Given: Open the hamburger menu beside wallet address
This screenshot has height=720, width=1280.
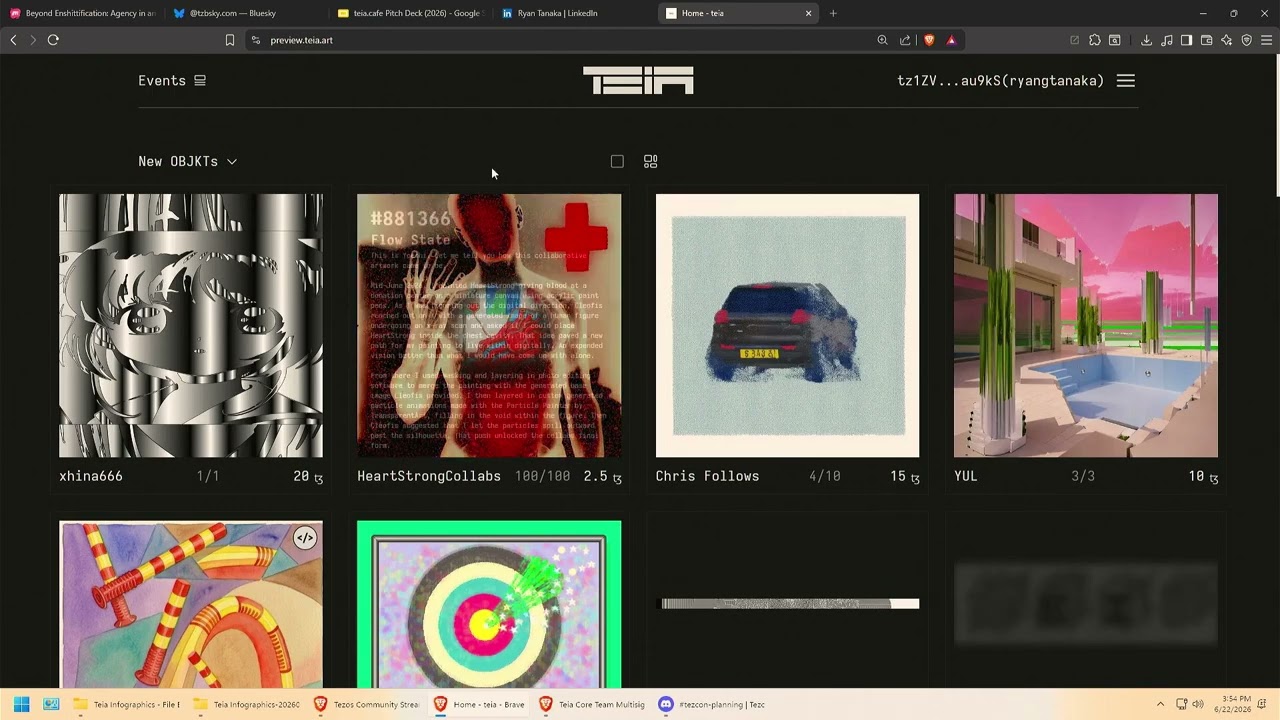Looking at the screenshot, I should point(1126,81).
